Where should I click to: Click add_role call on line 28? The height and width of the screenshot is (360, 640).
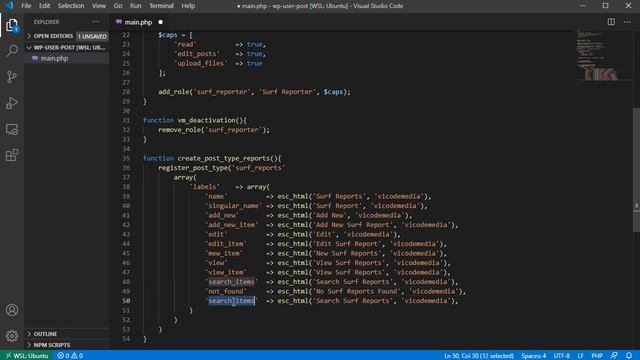tap(174, 92)
